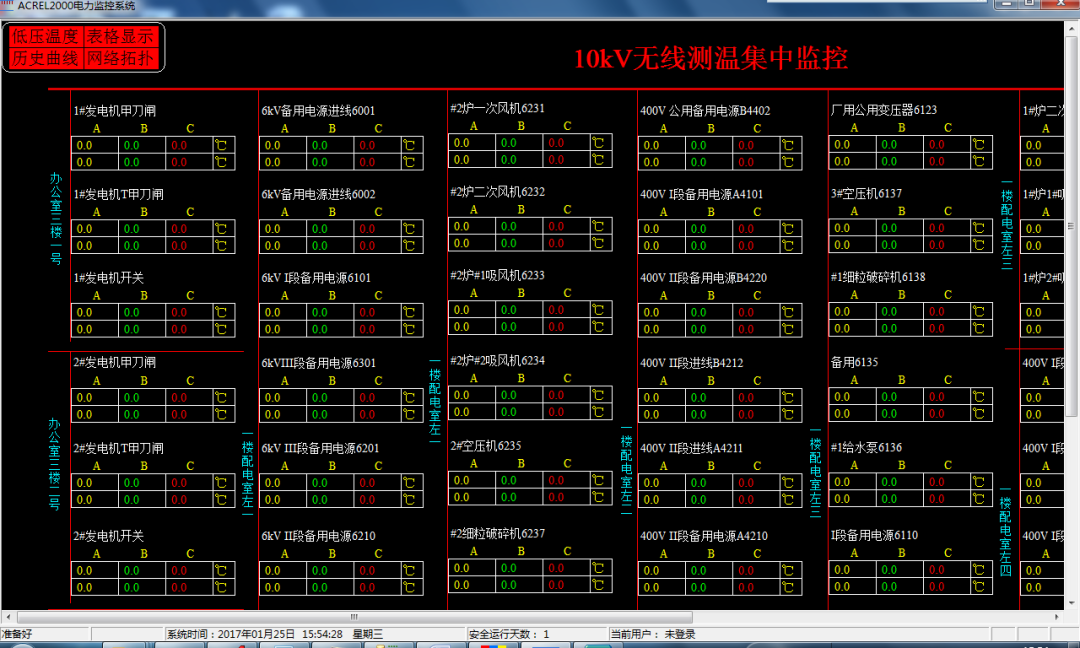The width and height of the screenshot is (1080, 648).
Task: Select the 400V 公用备用电源B4402 panel title
Action: tap(703, 110)
